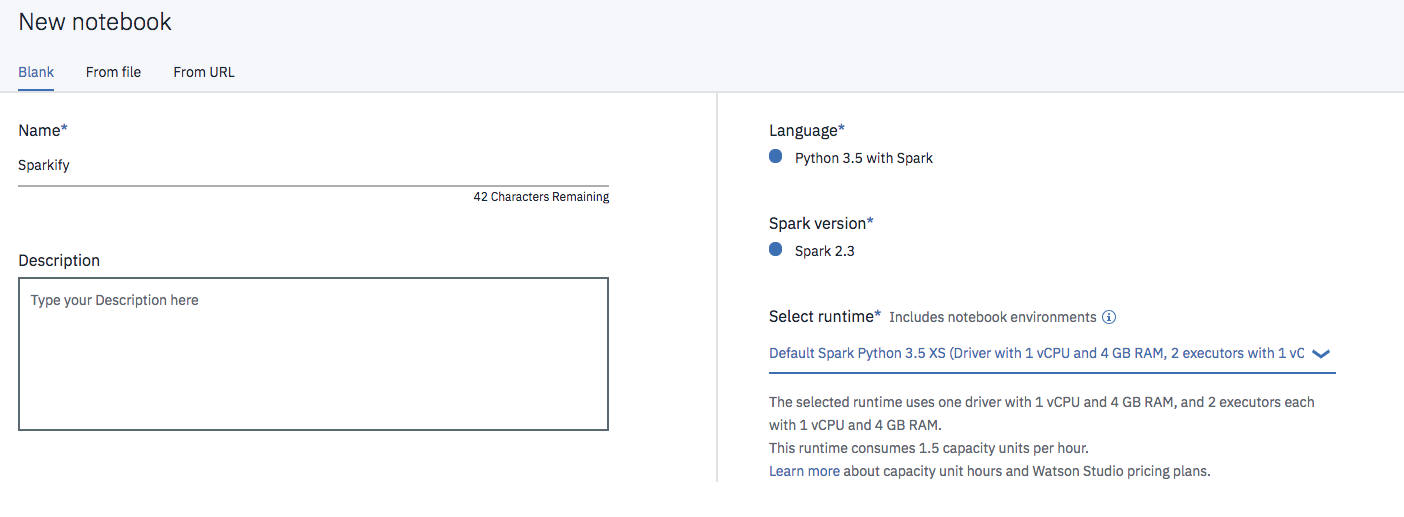Open the Default Spark Python 3.5 XS dropdown
This screenshot has width=1404, height=517.
tap(1036, 353)
